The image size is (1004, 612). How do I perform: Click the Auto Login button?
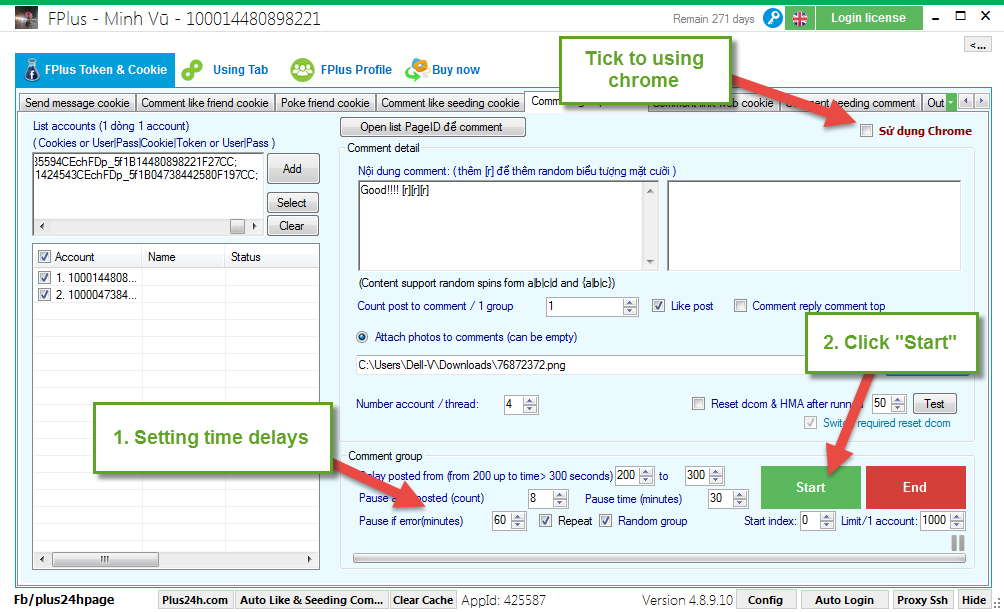click(844, 600)
